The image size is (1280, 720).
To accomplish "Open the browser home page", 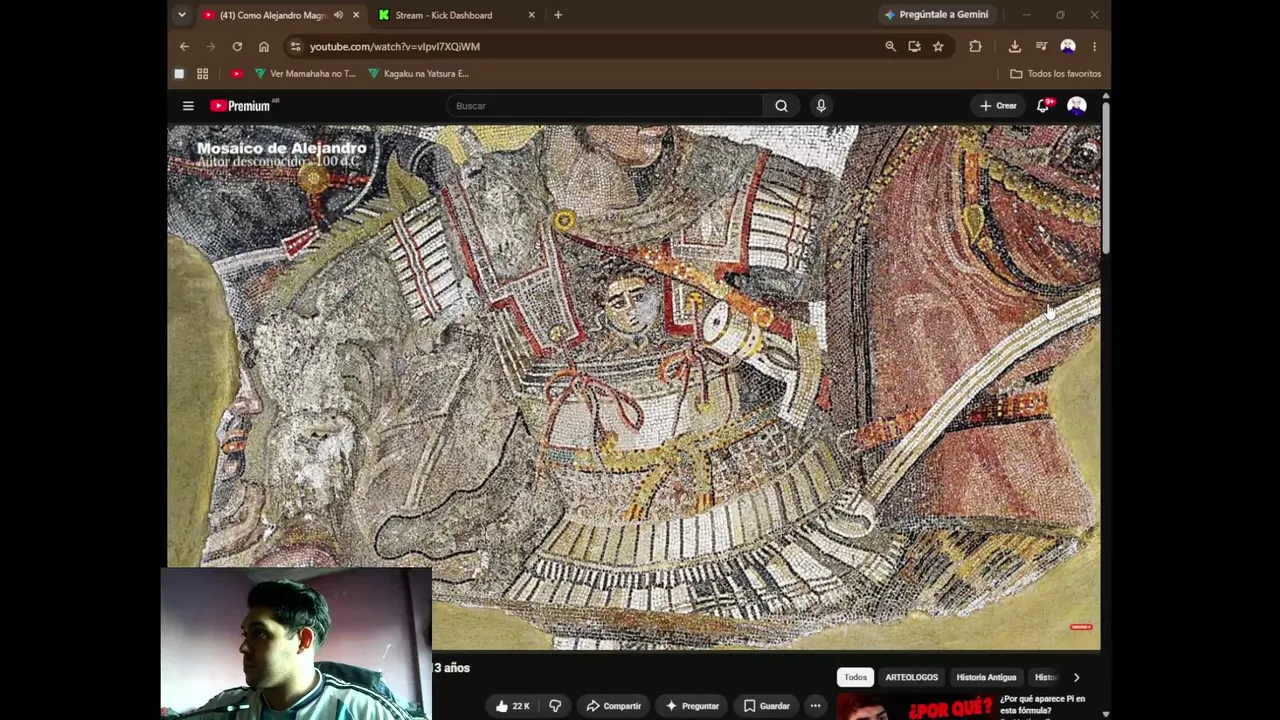I will (264, 46).
